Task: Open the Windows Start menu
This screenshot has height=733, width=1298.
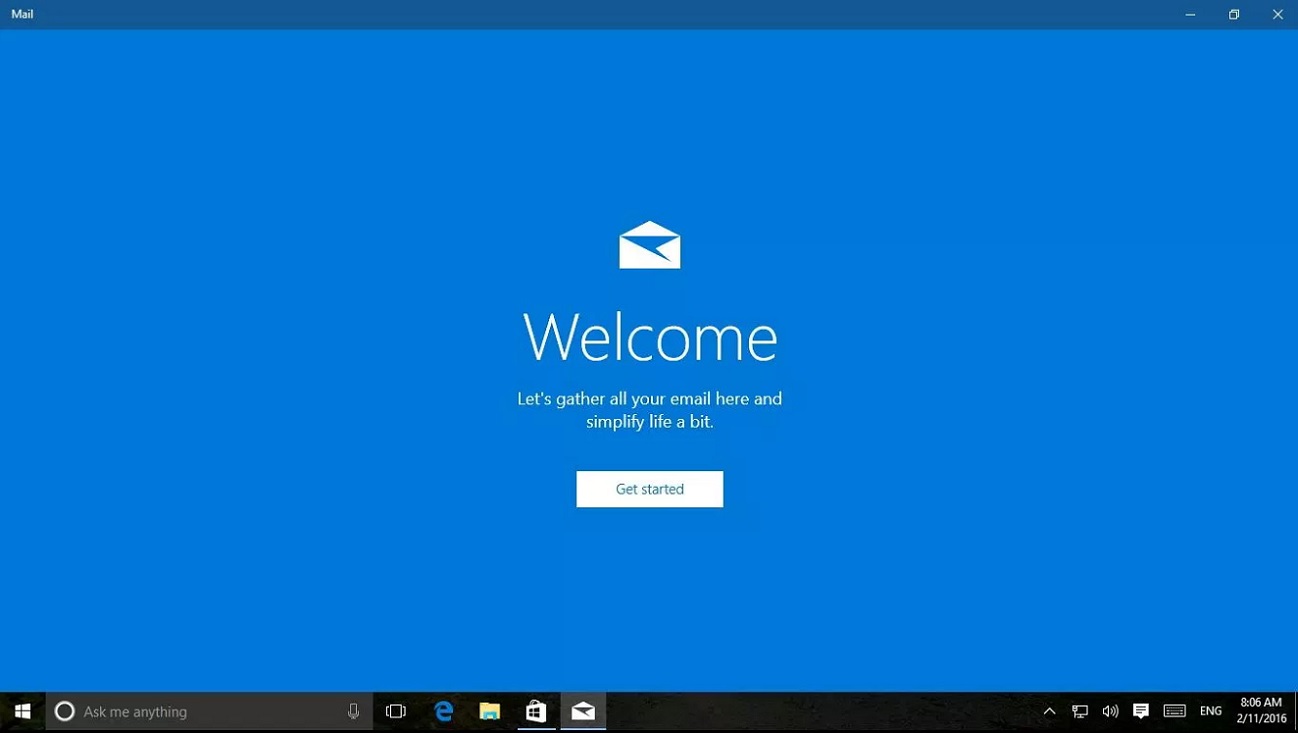Action: tap(22, 712)
